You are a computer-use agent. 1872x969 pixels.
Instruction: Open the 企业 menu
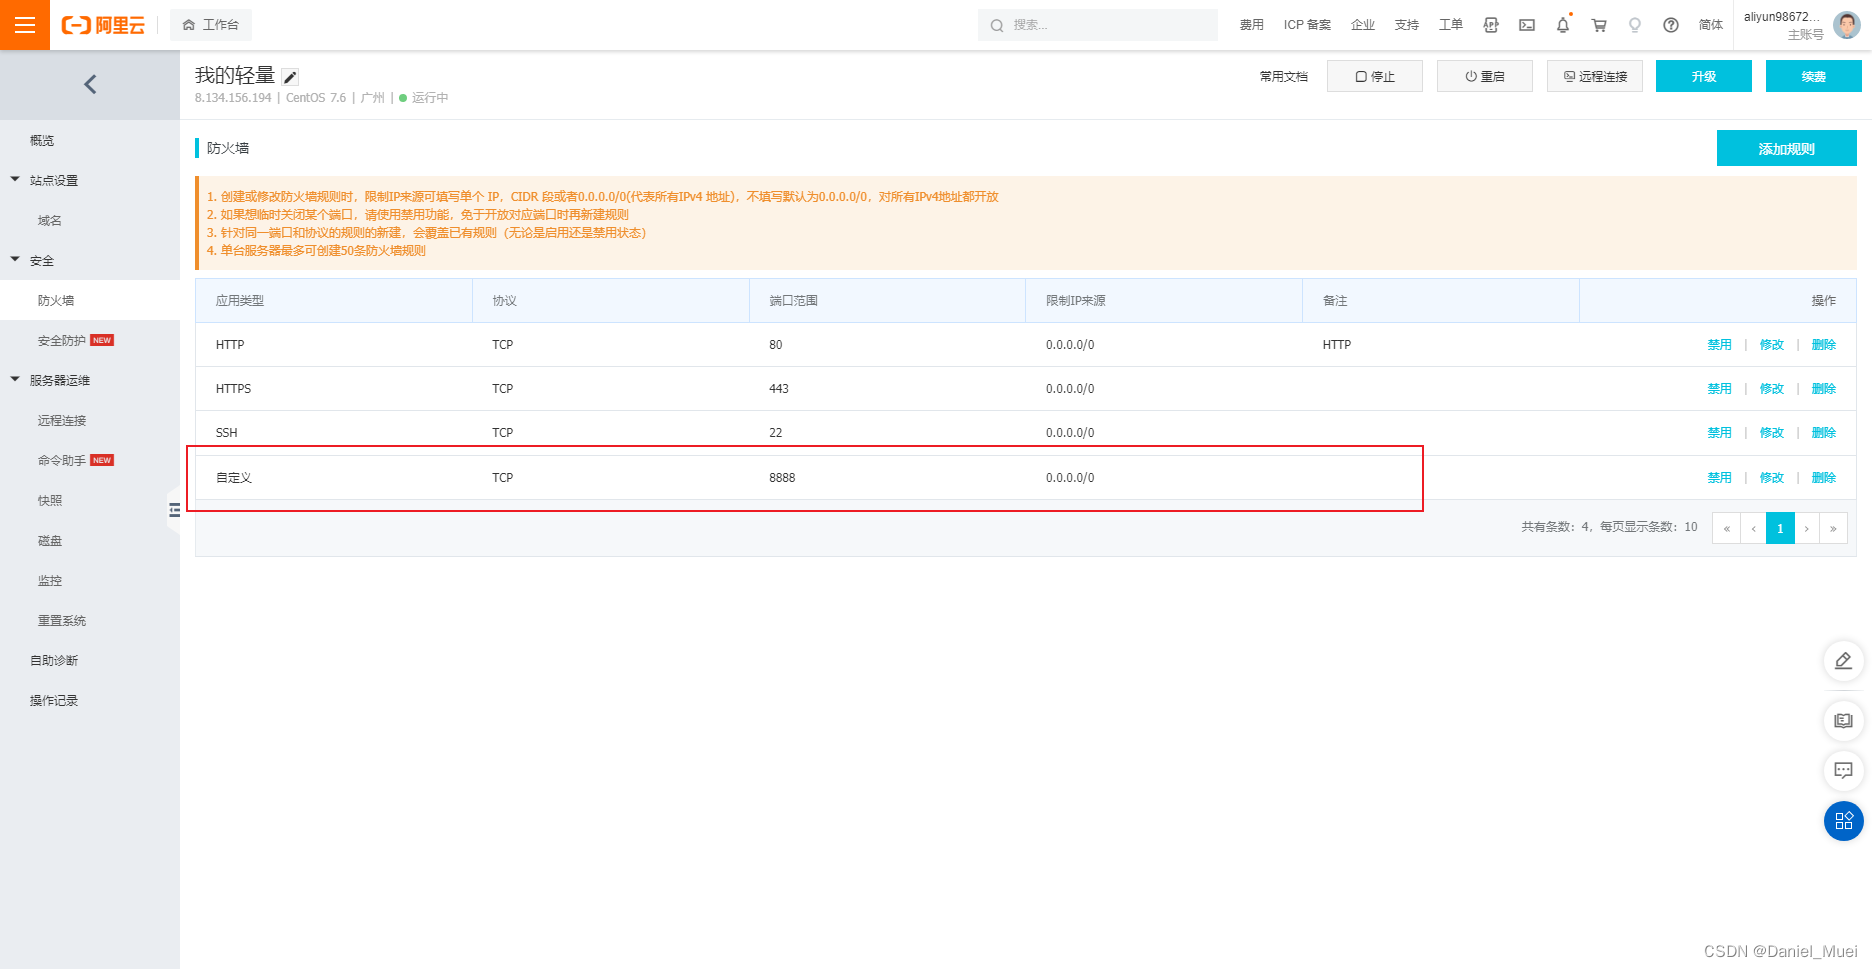[1363, 25]
